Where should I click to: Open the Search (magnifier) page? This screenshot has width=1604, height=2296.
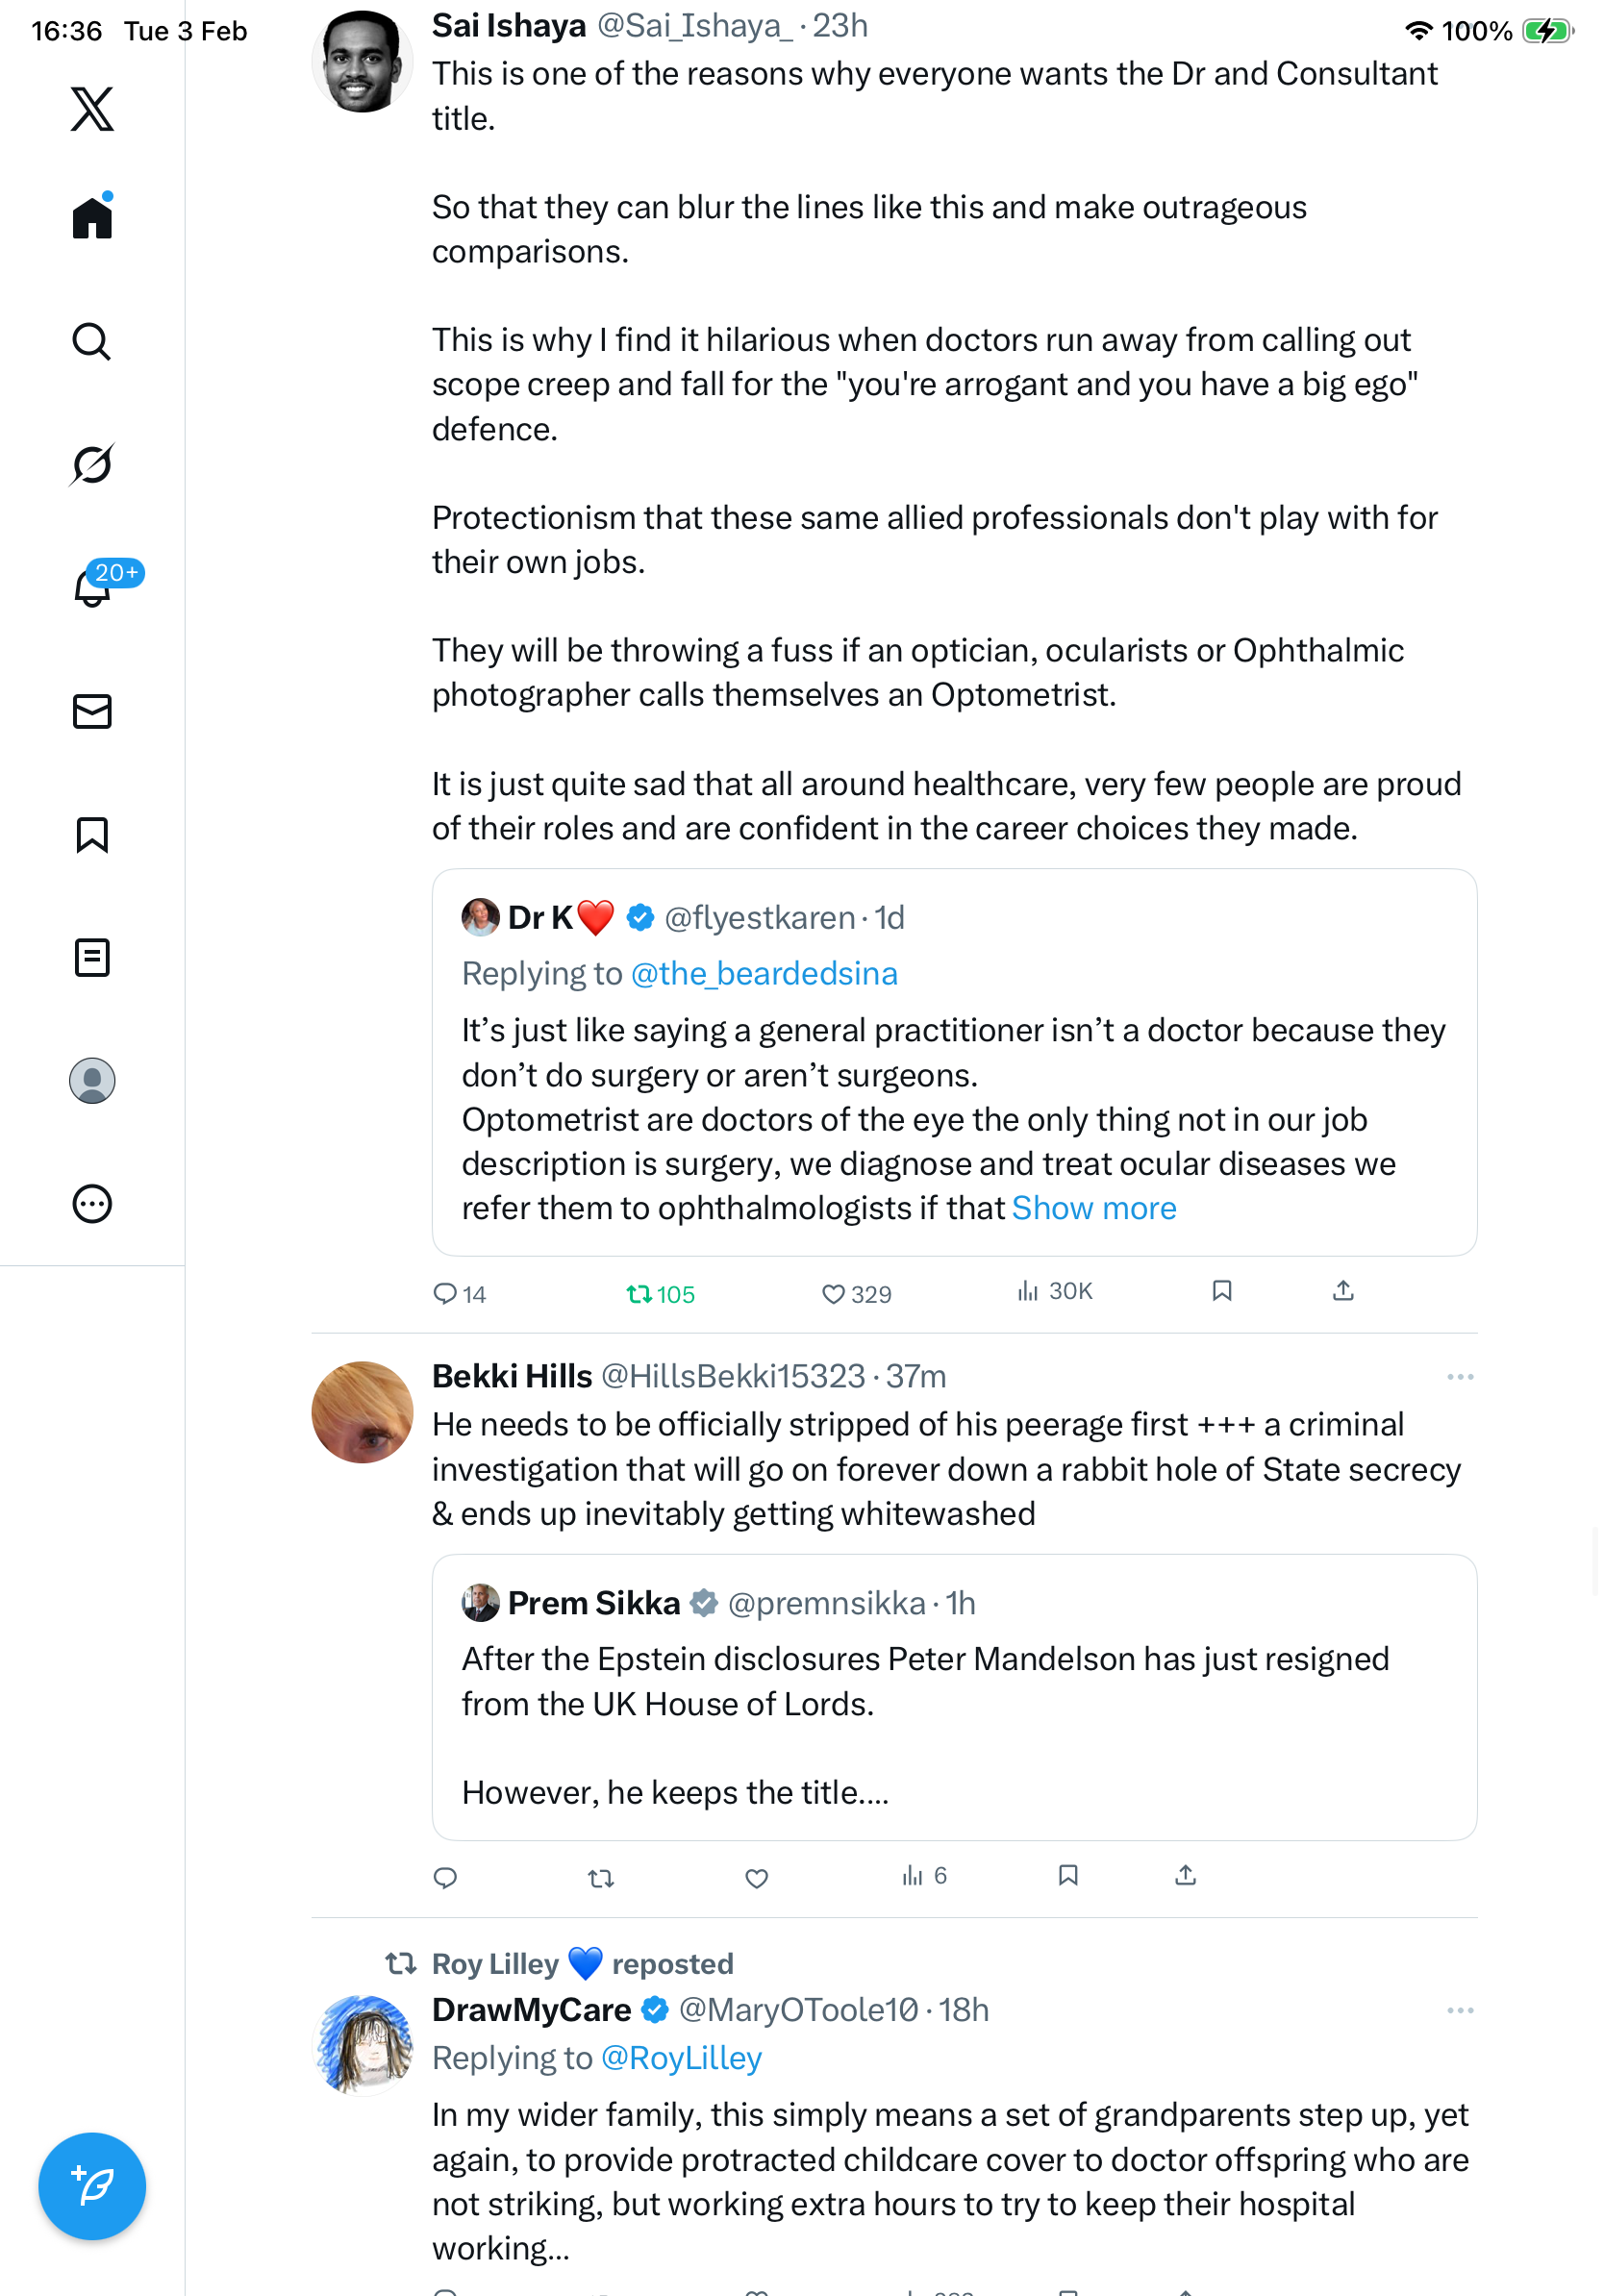point(92,342)
